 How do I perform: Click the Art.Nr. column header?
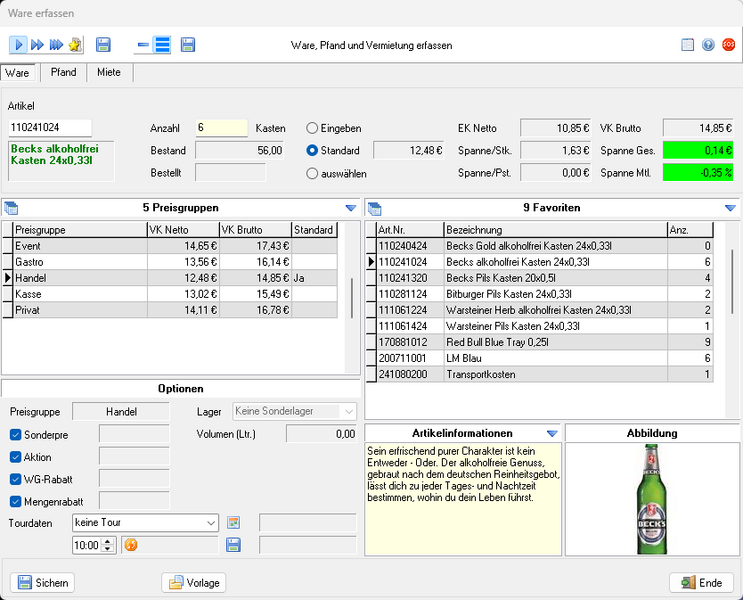click(410, 230)
